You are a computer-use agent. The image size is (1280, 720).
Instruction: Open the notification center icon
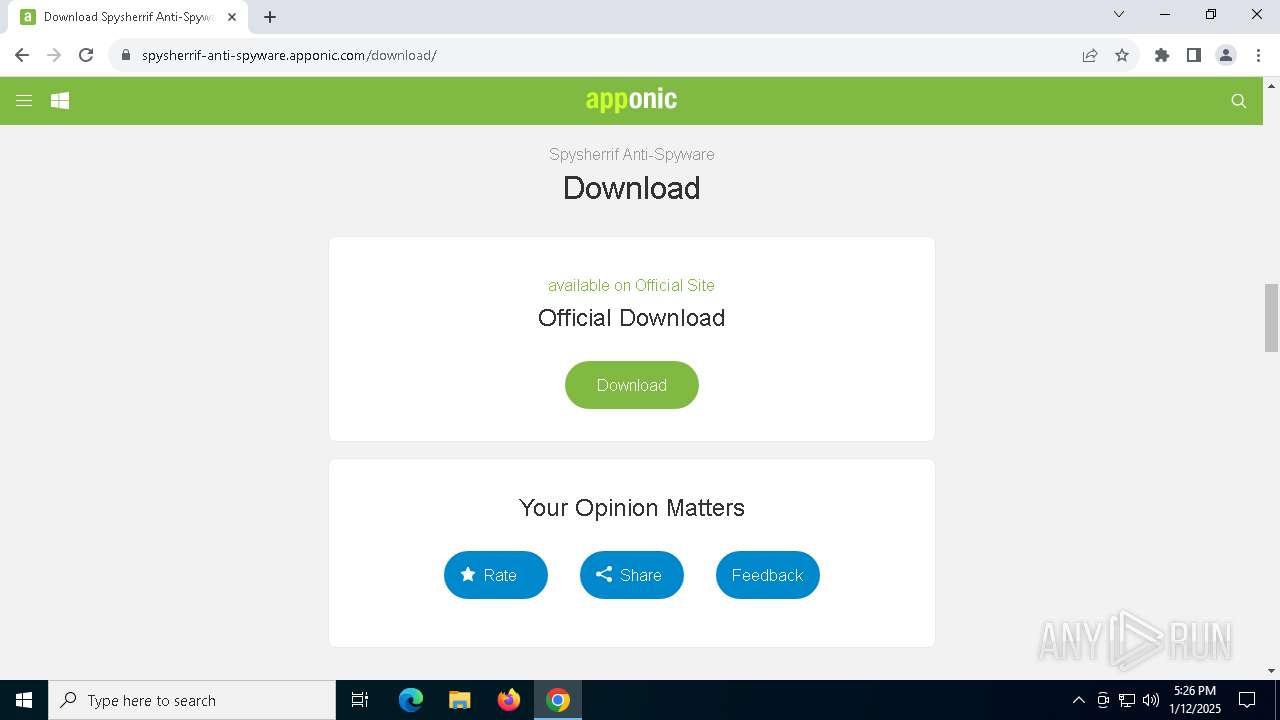[x=1247, y=700]
